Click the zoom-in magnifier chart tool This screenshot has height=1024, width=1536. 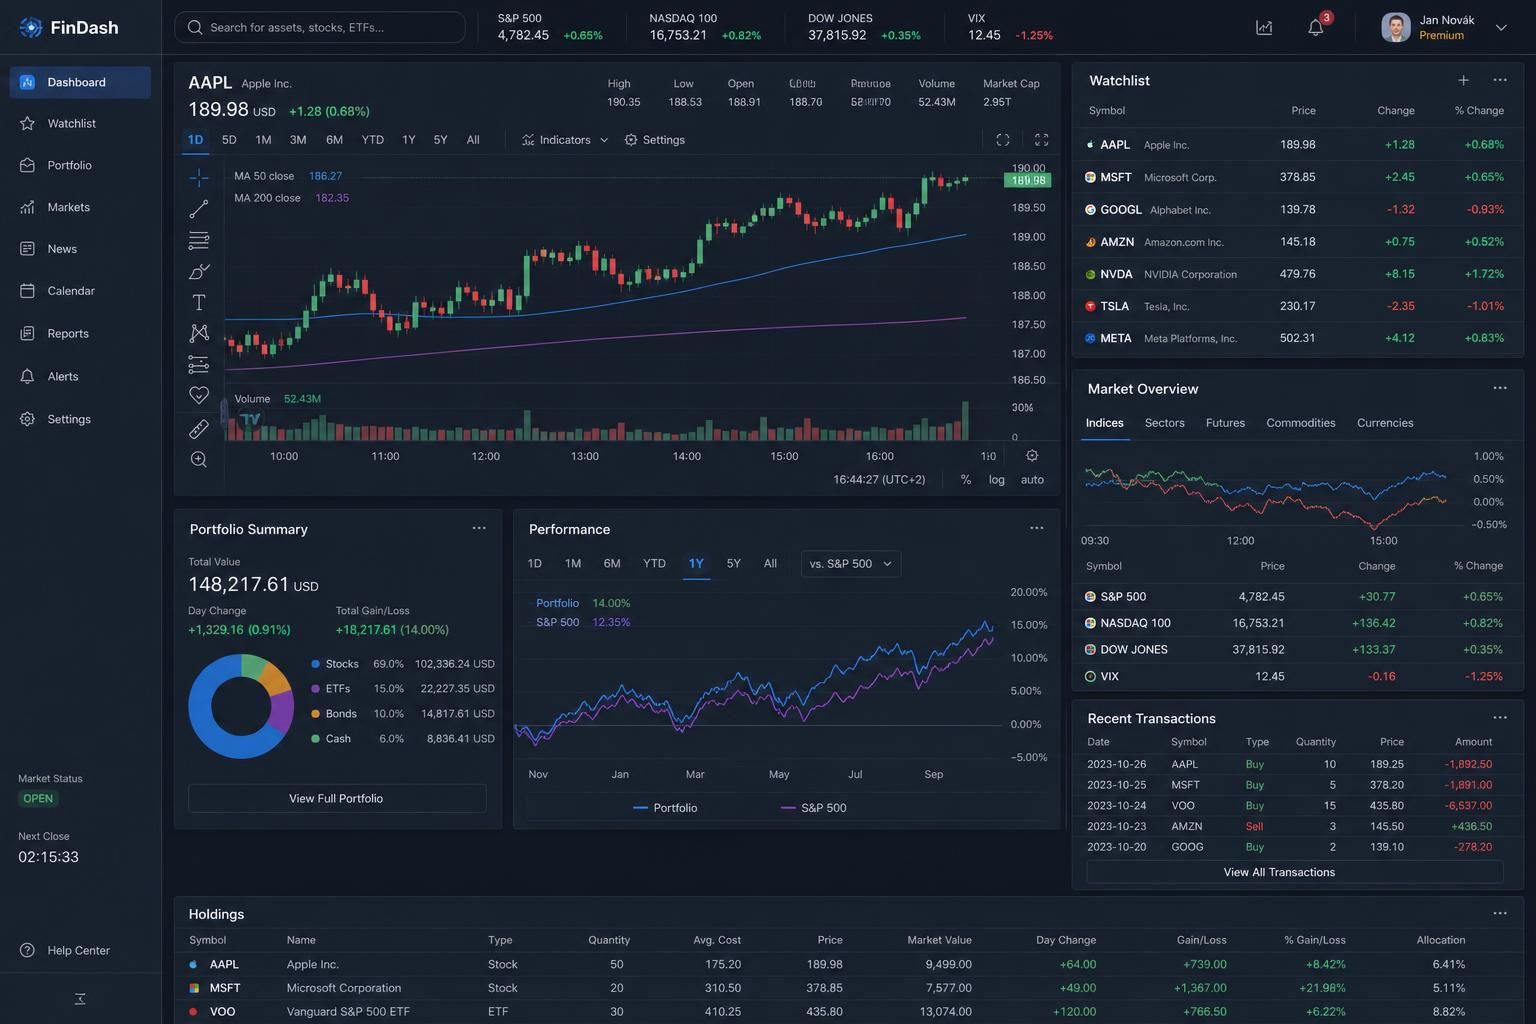click(199, 459)
